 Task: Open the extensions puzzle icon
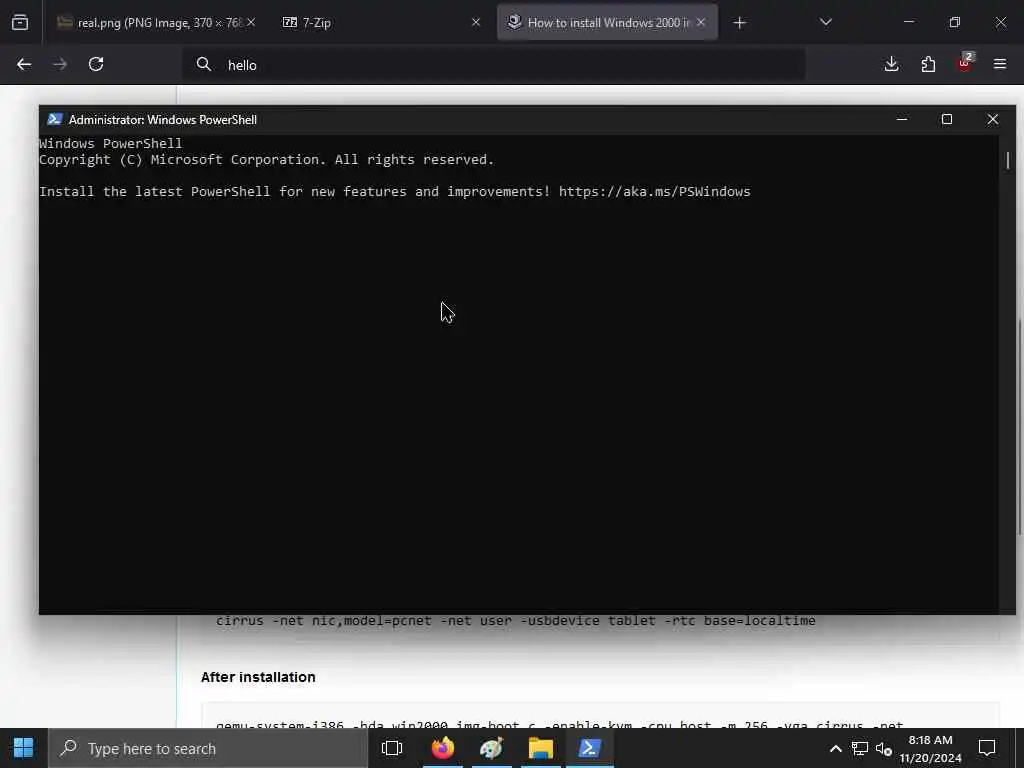pyautogui.click(x=928, y=64)
